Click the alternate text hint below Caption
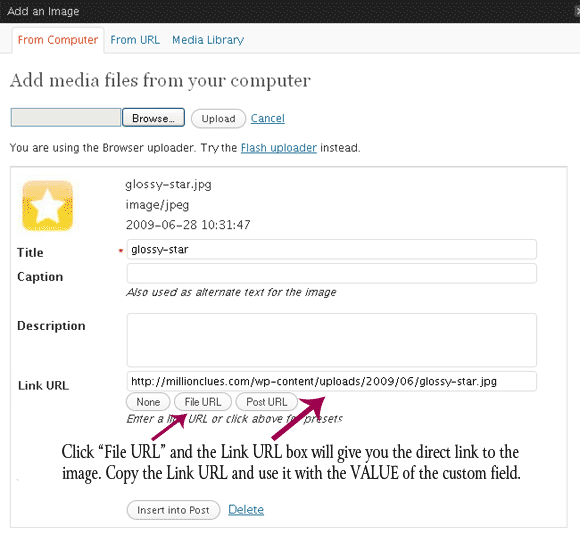580x535 pixels. 231,292
